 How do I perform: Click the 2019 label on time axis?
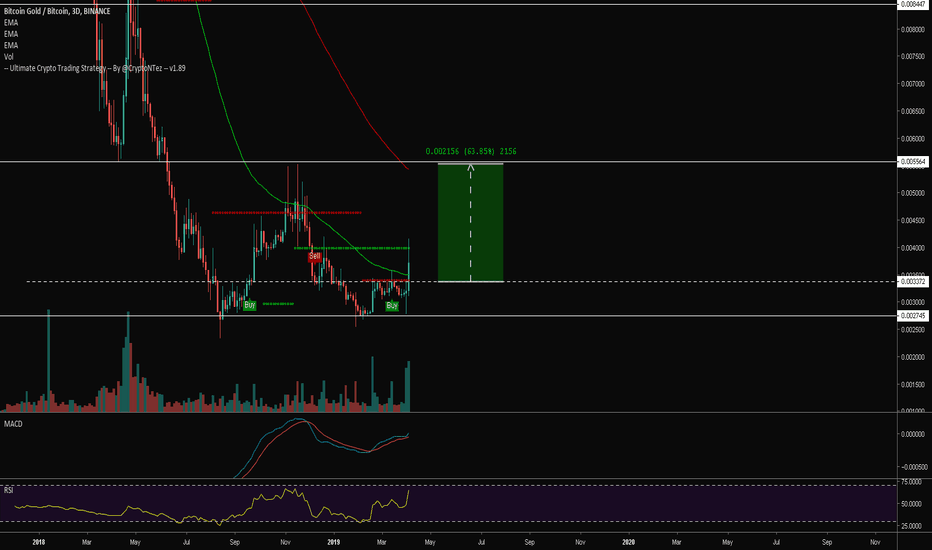click(x=333, y=542)
